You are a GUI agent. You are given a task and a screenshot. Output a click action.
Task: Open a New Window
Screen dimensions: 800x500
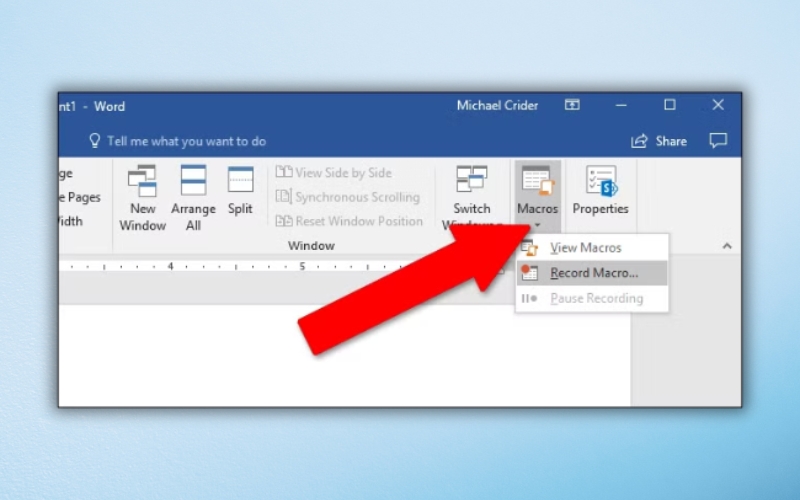pyautogui.click(x=142, y=198)
